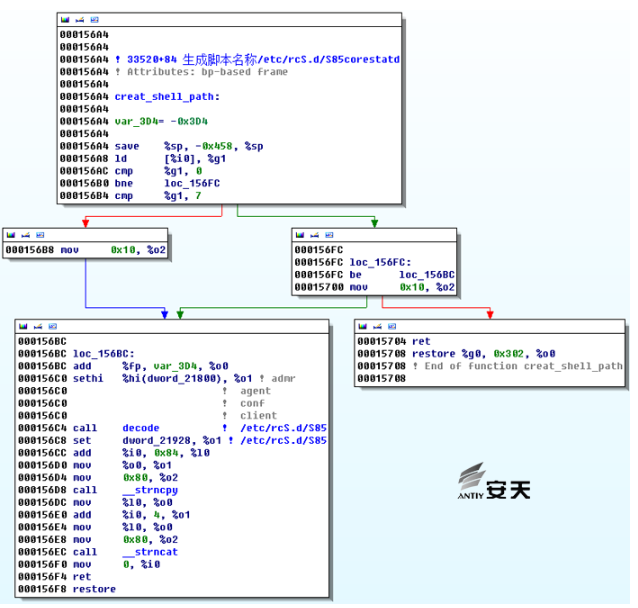Click the color icon on the loc_156BC node
Screen dimensions: 638x608
tap(23, 326)
